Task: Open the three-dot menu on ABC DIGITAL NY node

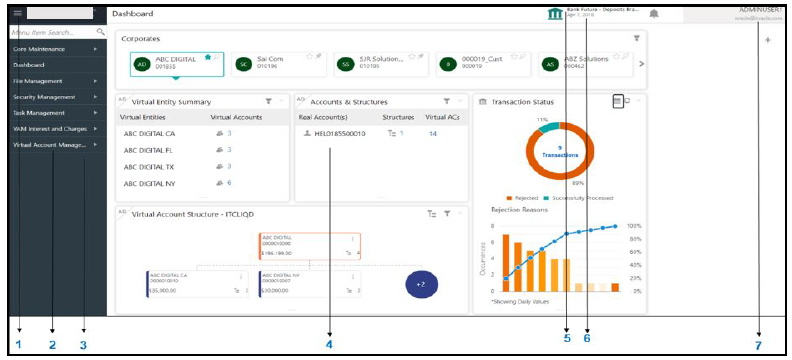Action: 352,277
